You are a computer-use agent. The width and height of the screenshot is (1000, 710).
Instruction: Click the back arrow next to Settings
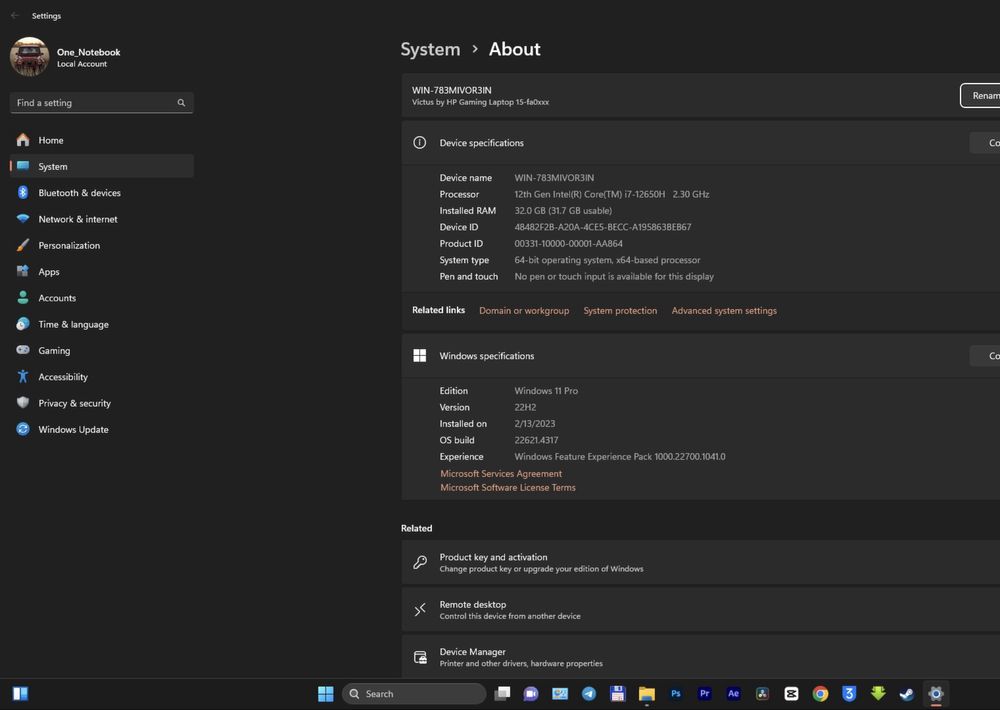(x=15, y=15)
